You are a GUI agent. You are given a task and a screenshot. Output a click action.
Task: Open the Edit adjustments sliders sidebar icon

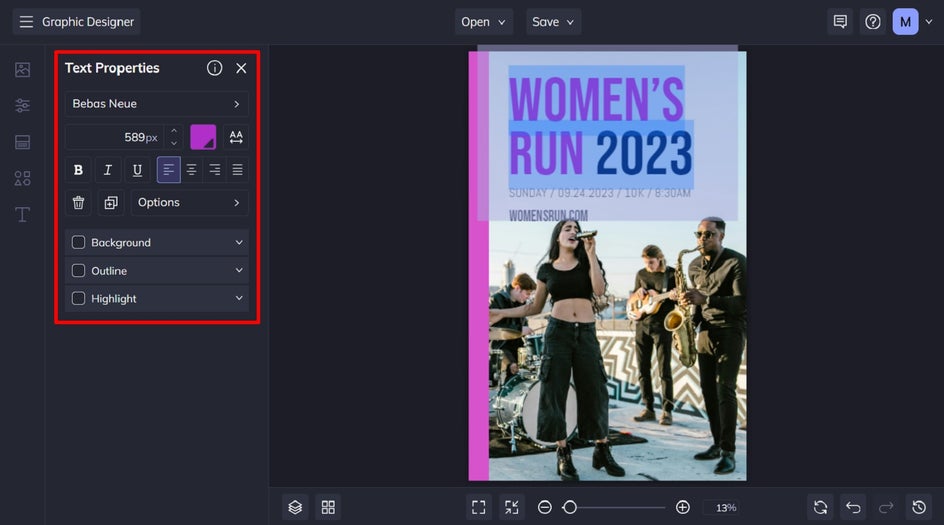[22, 106]
